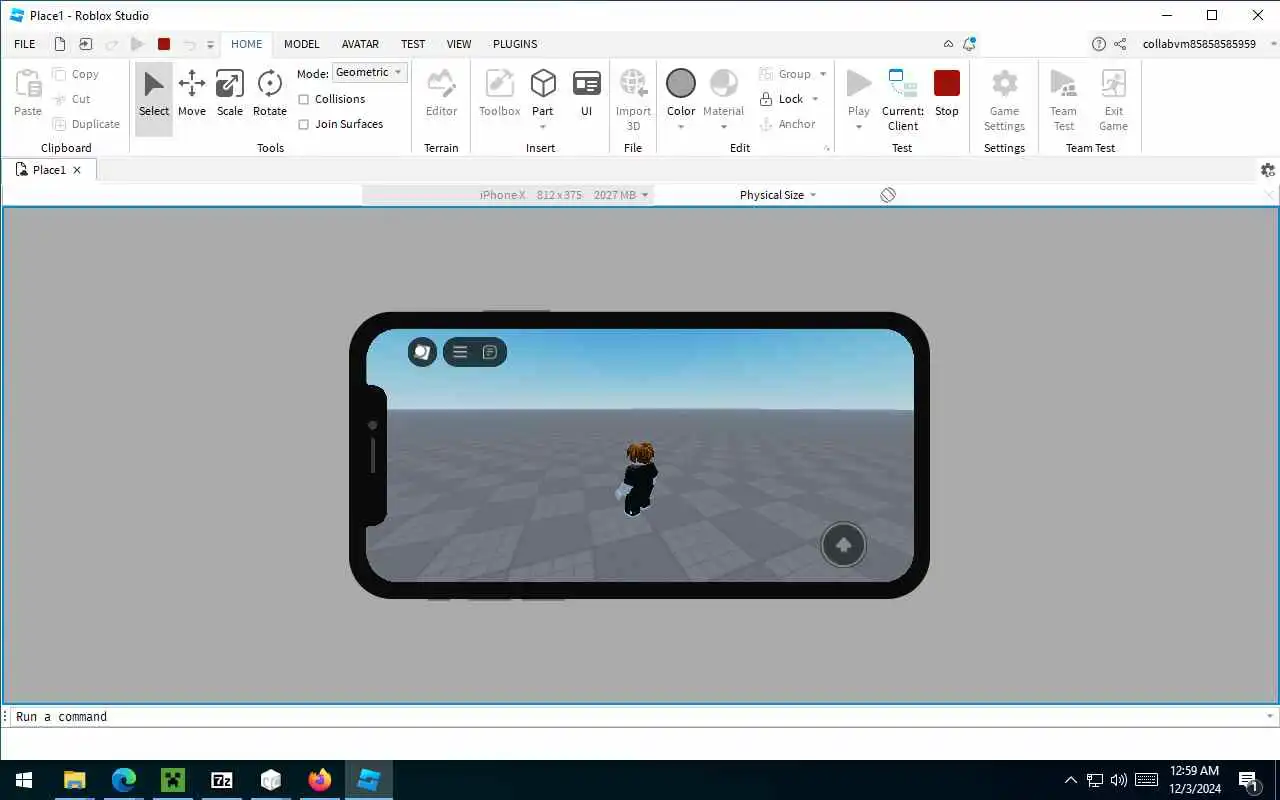Open the Mode Geometric dropdown
The image size is (1280, 800).
pos(370,73)
